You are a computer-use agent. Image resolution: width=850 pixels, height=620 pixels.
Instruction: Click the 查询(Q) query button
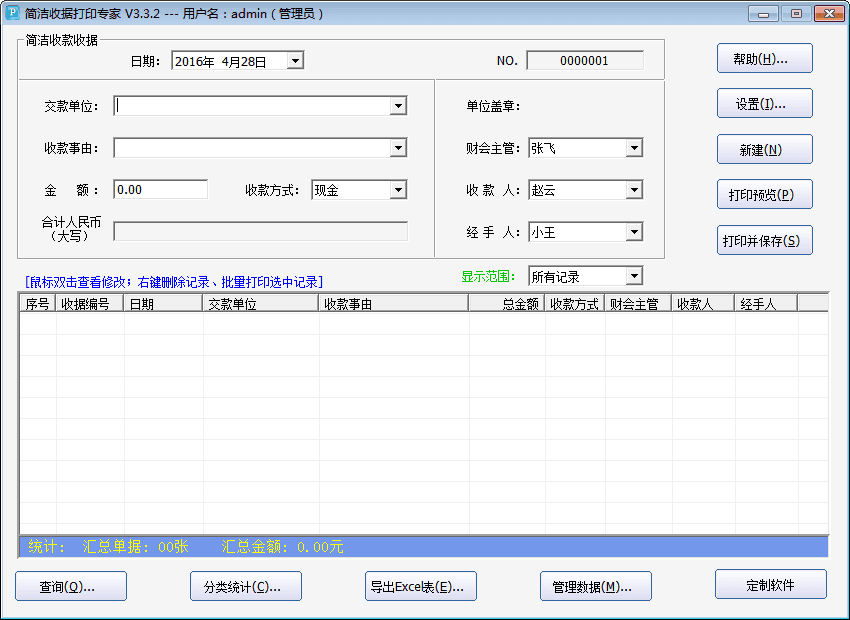[x=71, y=587]
